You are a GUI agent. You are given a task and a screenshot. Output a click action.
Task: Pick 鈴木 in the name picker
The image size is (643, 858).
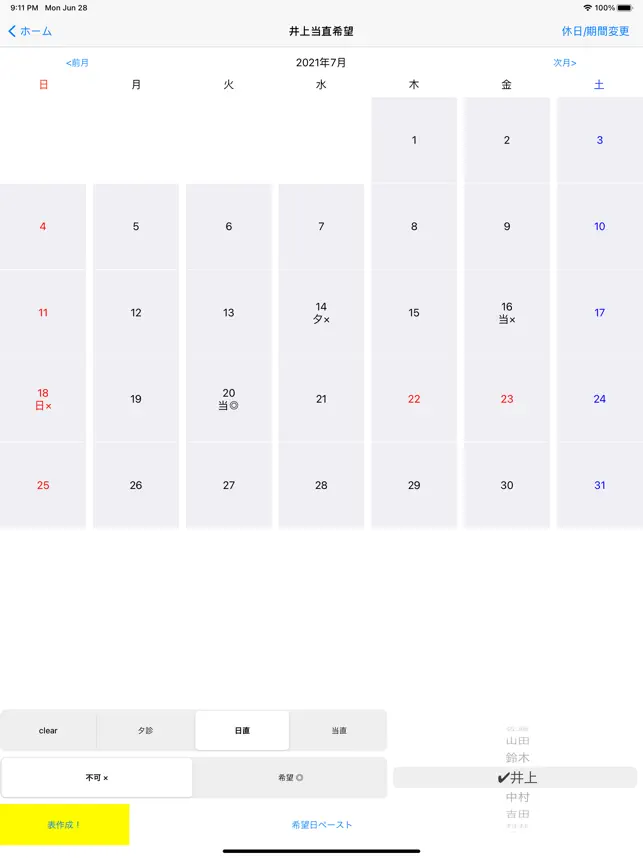click(517, 758)
